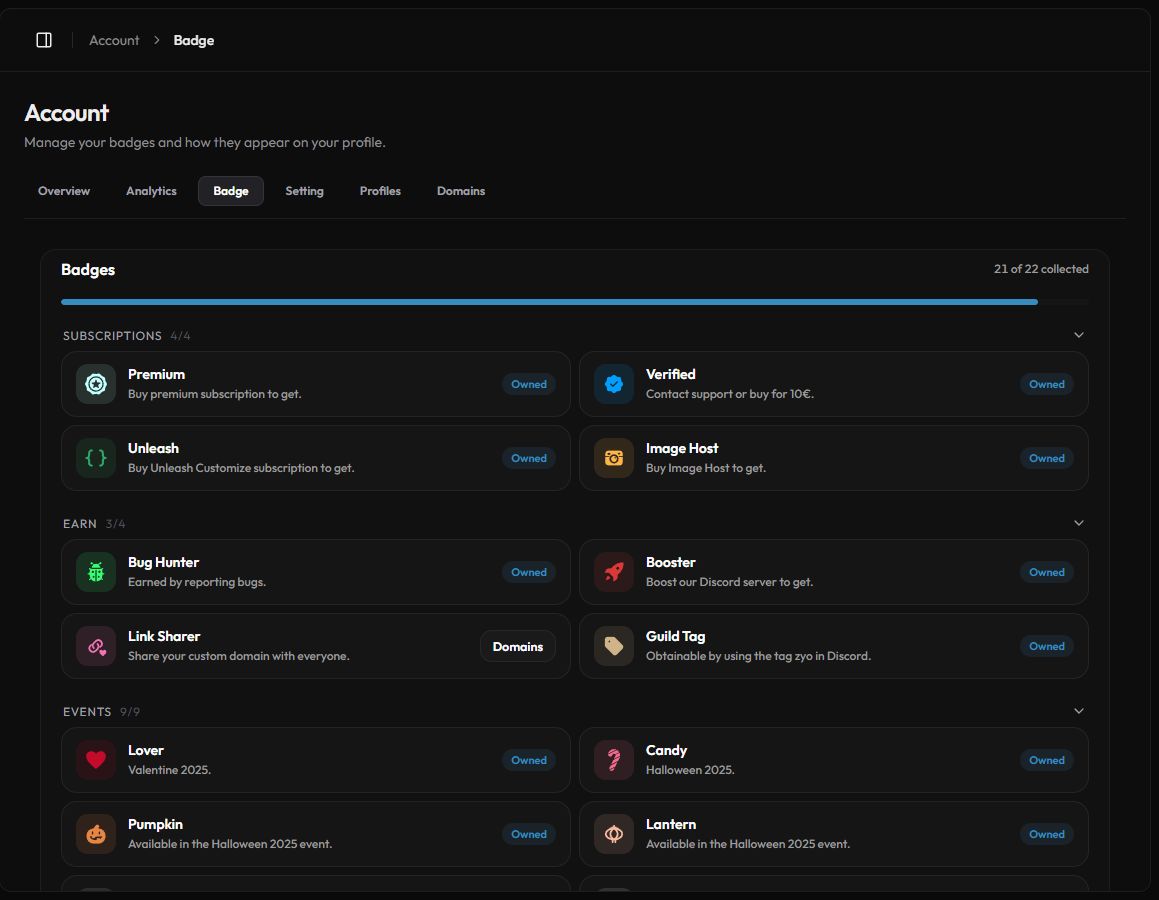This screenshot has width=1159, height=900.
Task: Click the '21 of 22 collected' text
Action: coord(1041,269)
